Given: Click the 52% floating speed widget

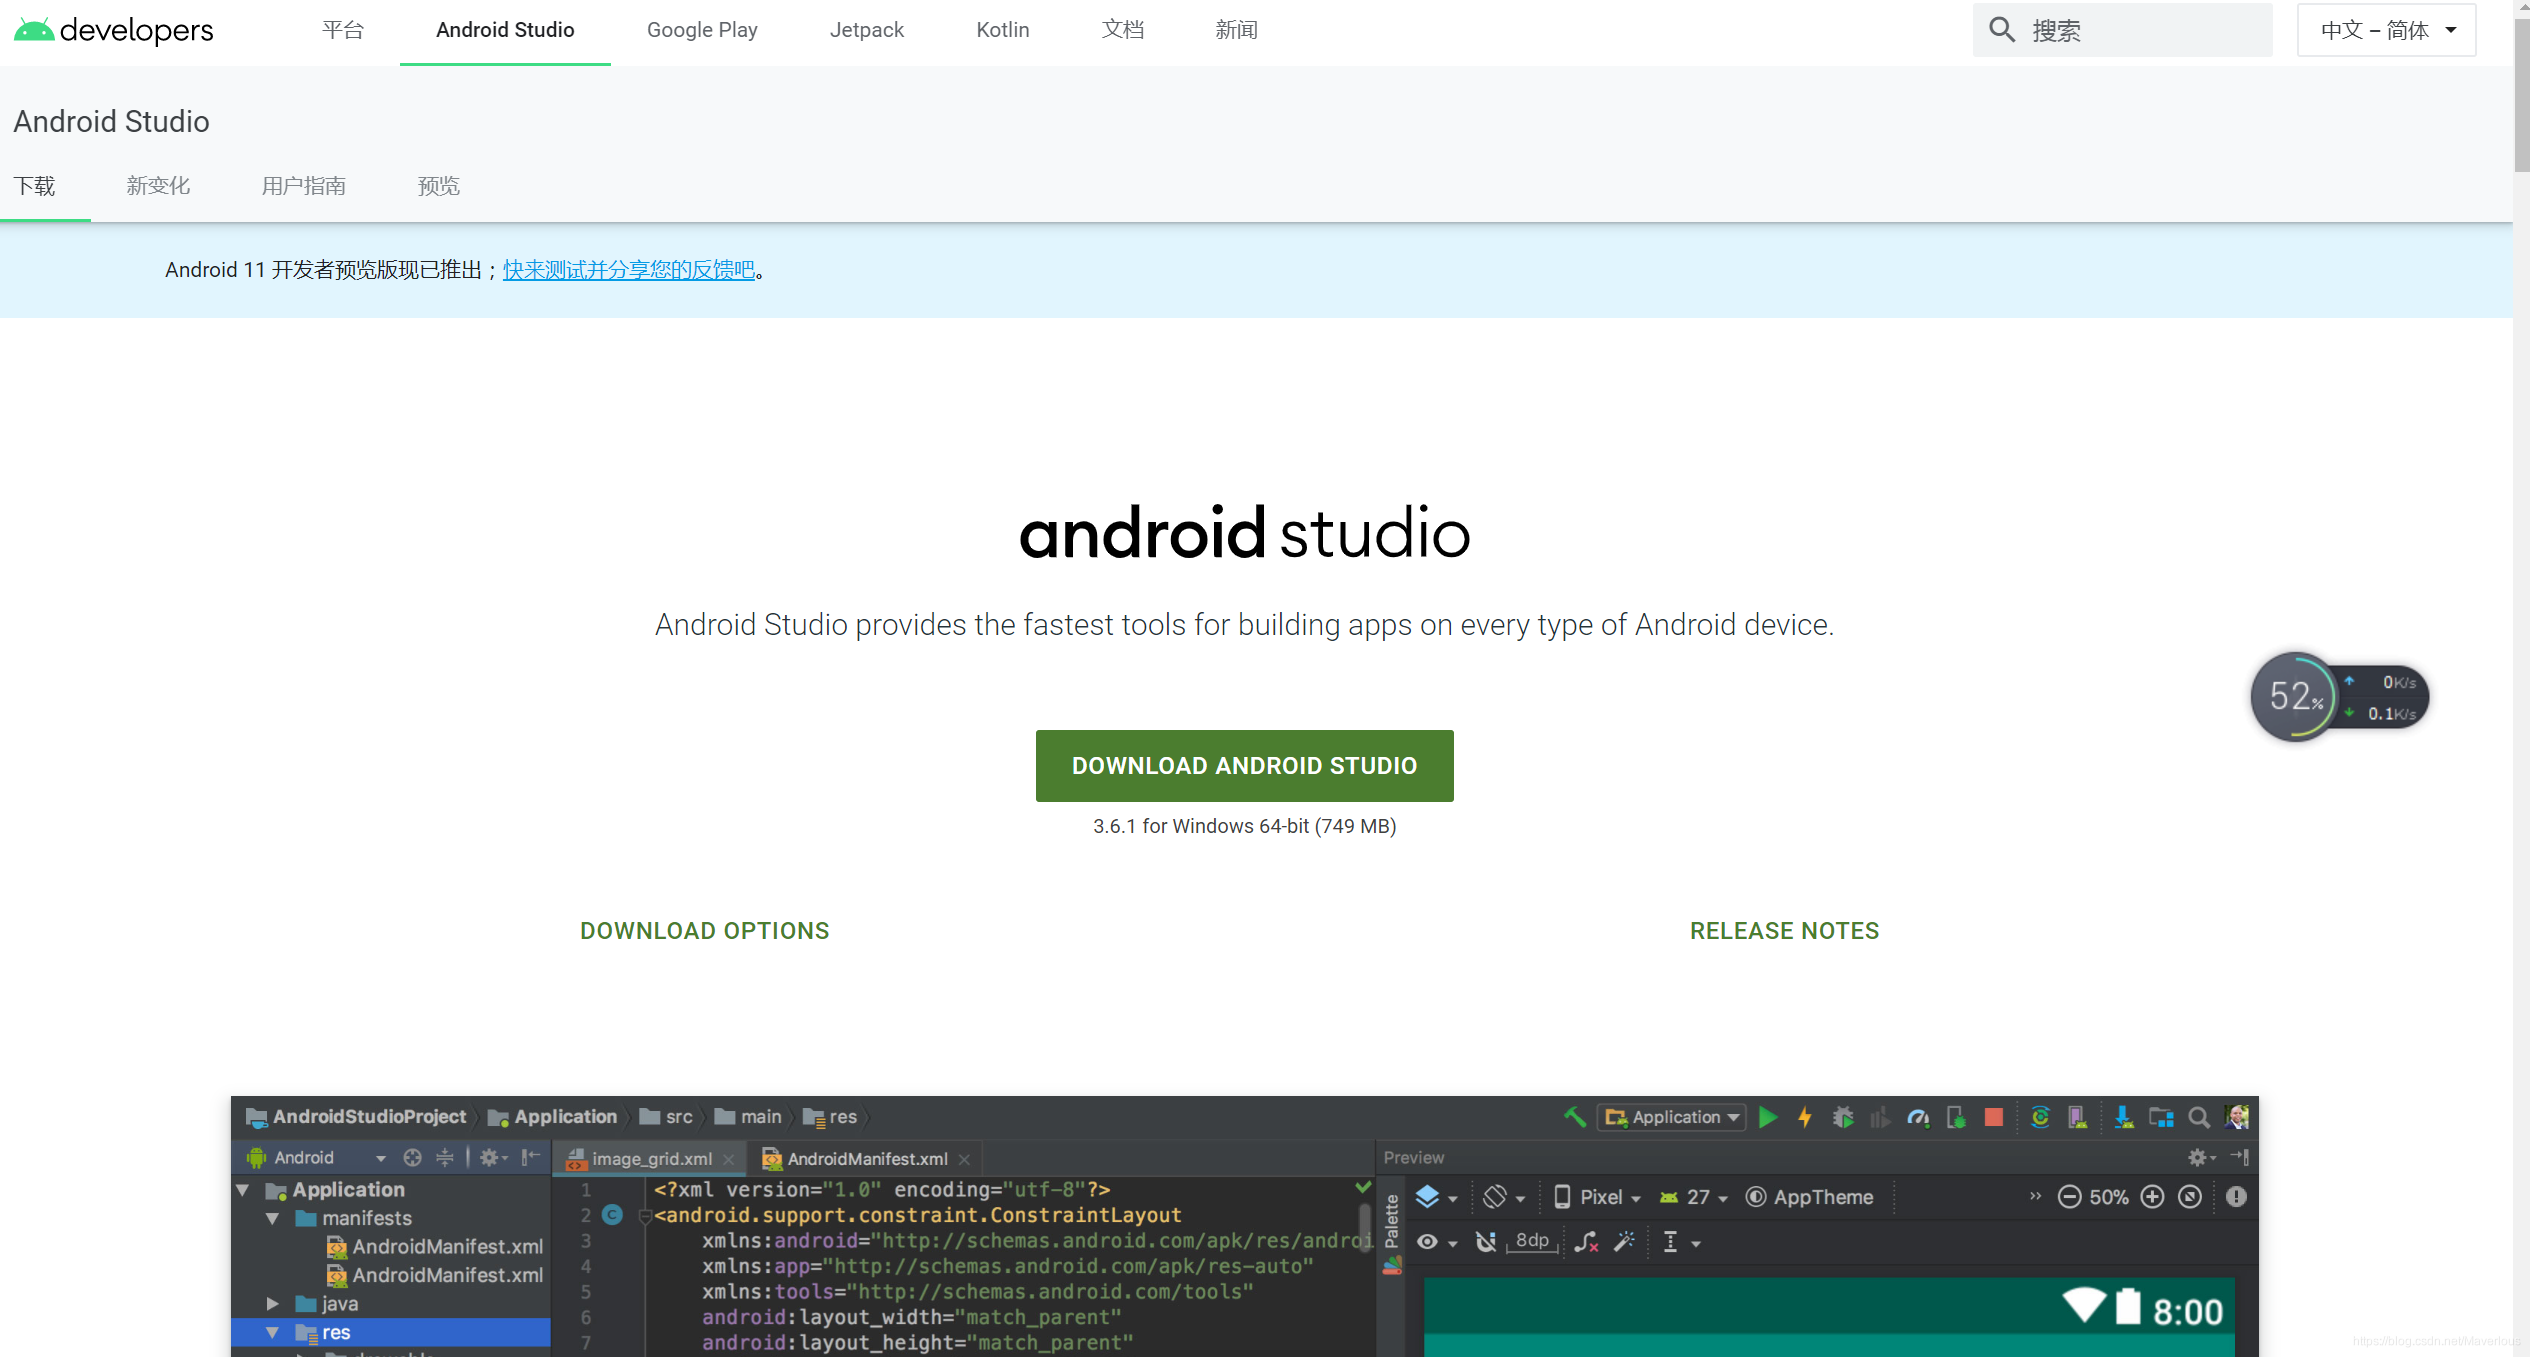Looking at the screenshot, I should pos(2338,697).
